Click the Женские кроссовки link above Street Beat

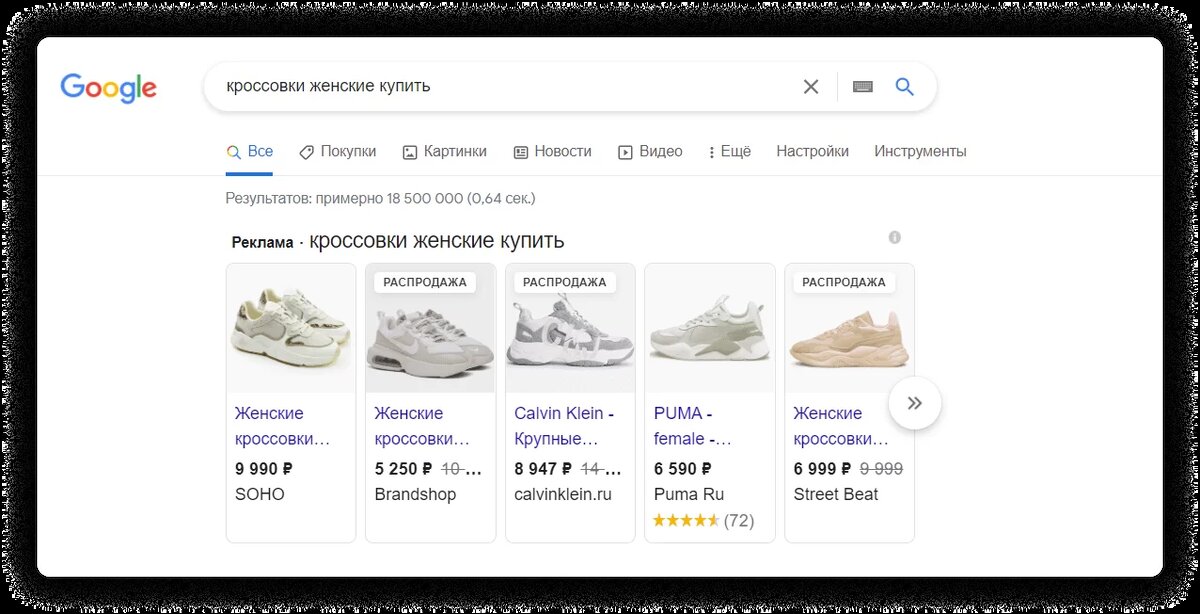(841, 426)
